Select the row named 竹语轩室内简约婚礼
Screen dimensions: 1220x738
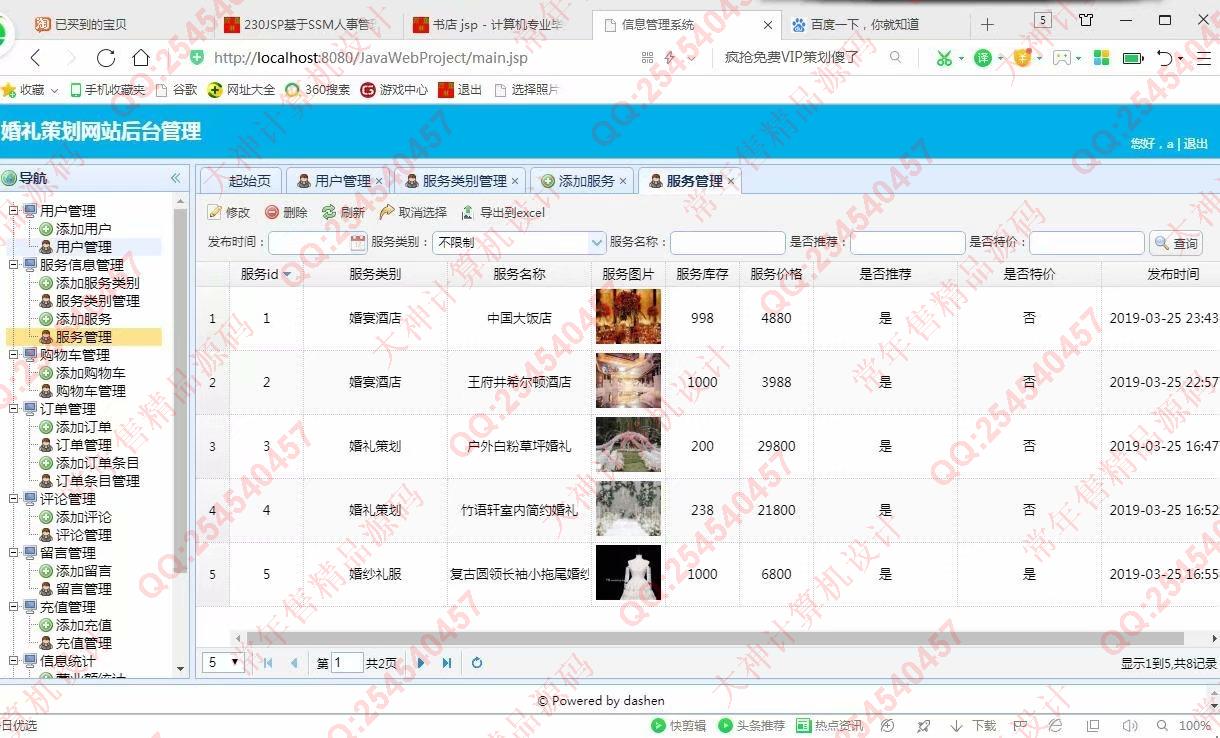click(708, 510)
